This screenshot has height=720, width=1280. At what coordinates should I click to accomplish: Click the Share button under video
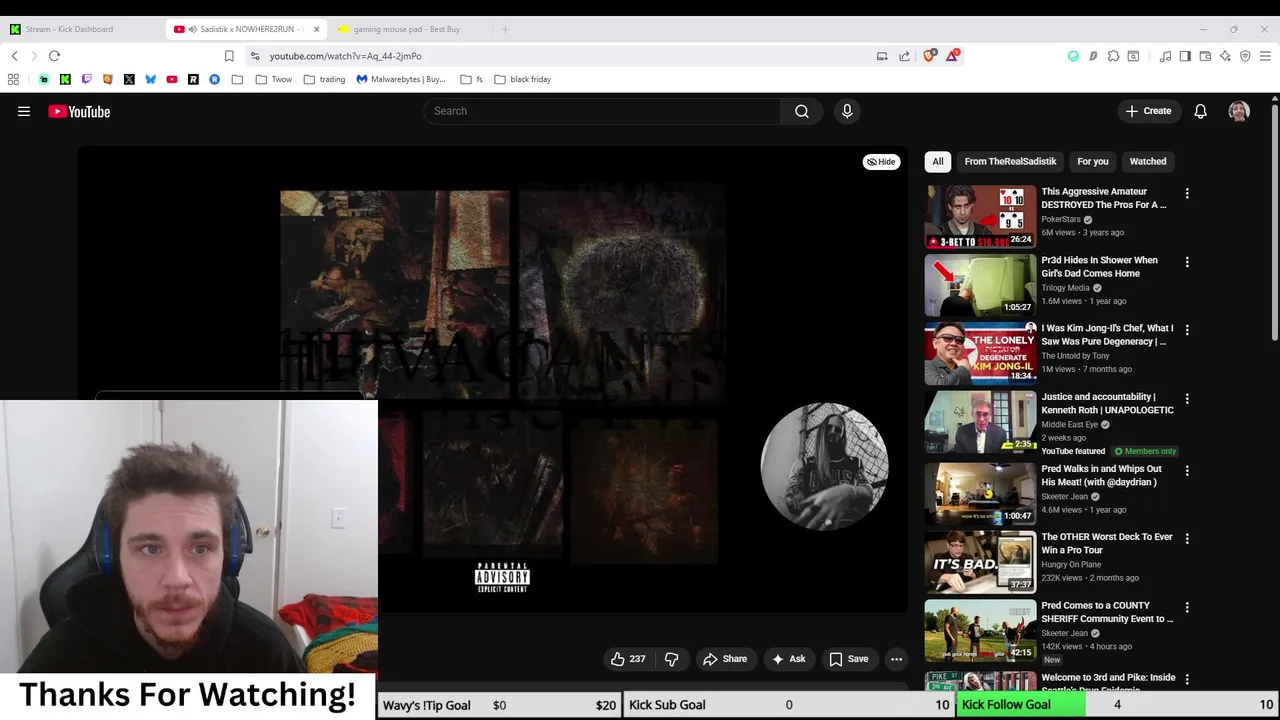tap(725, 659)
